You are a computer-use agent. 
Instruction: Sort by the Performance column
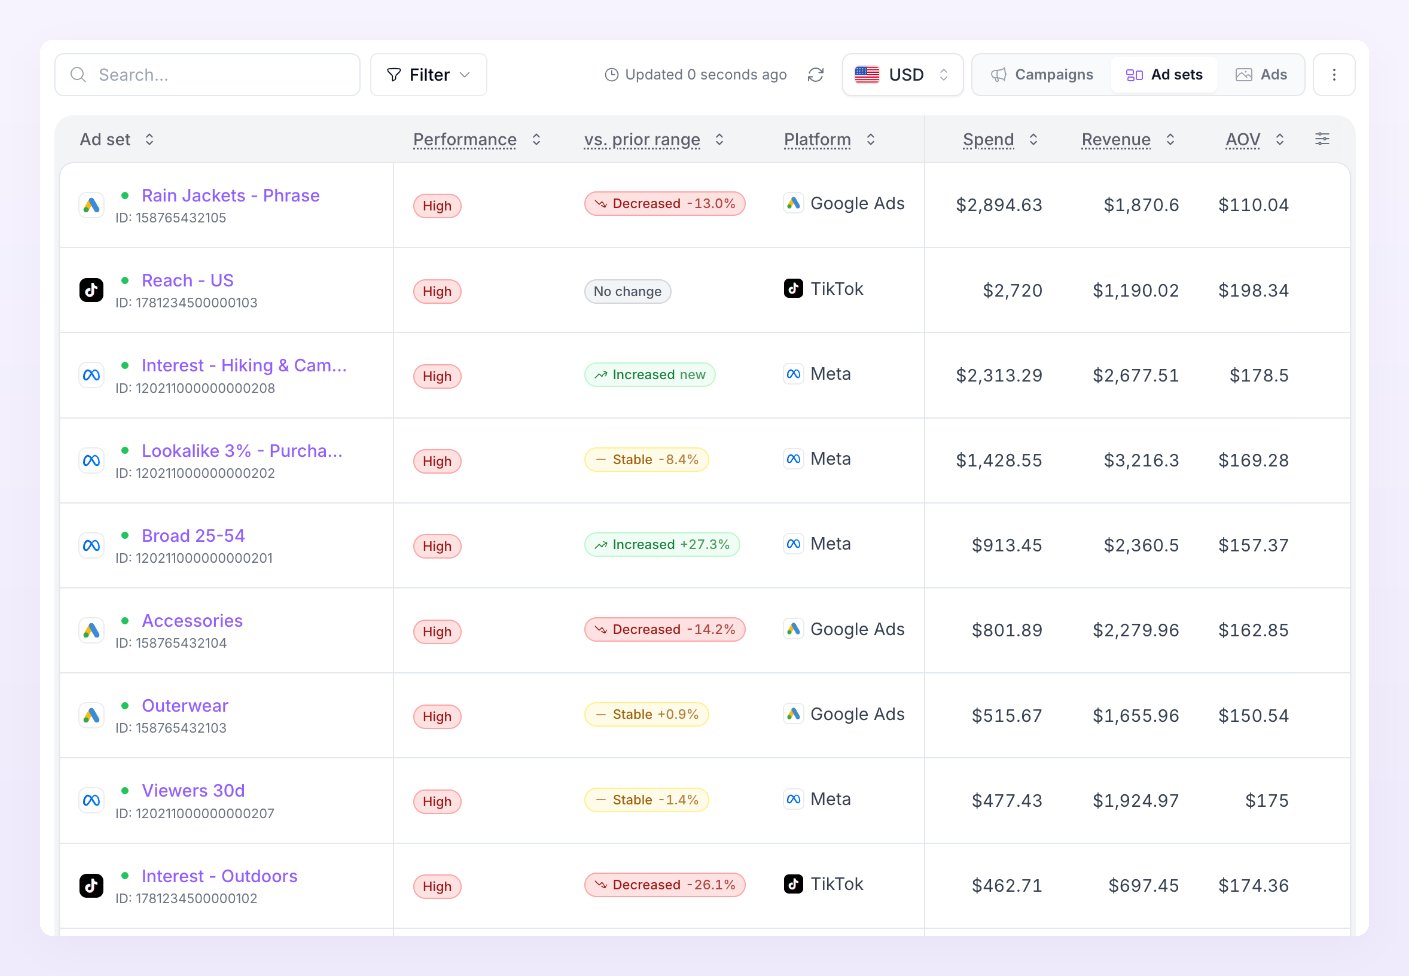point(477,140)
